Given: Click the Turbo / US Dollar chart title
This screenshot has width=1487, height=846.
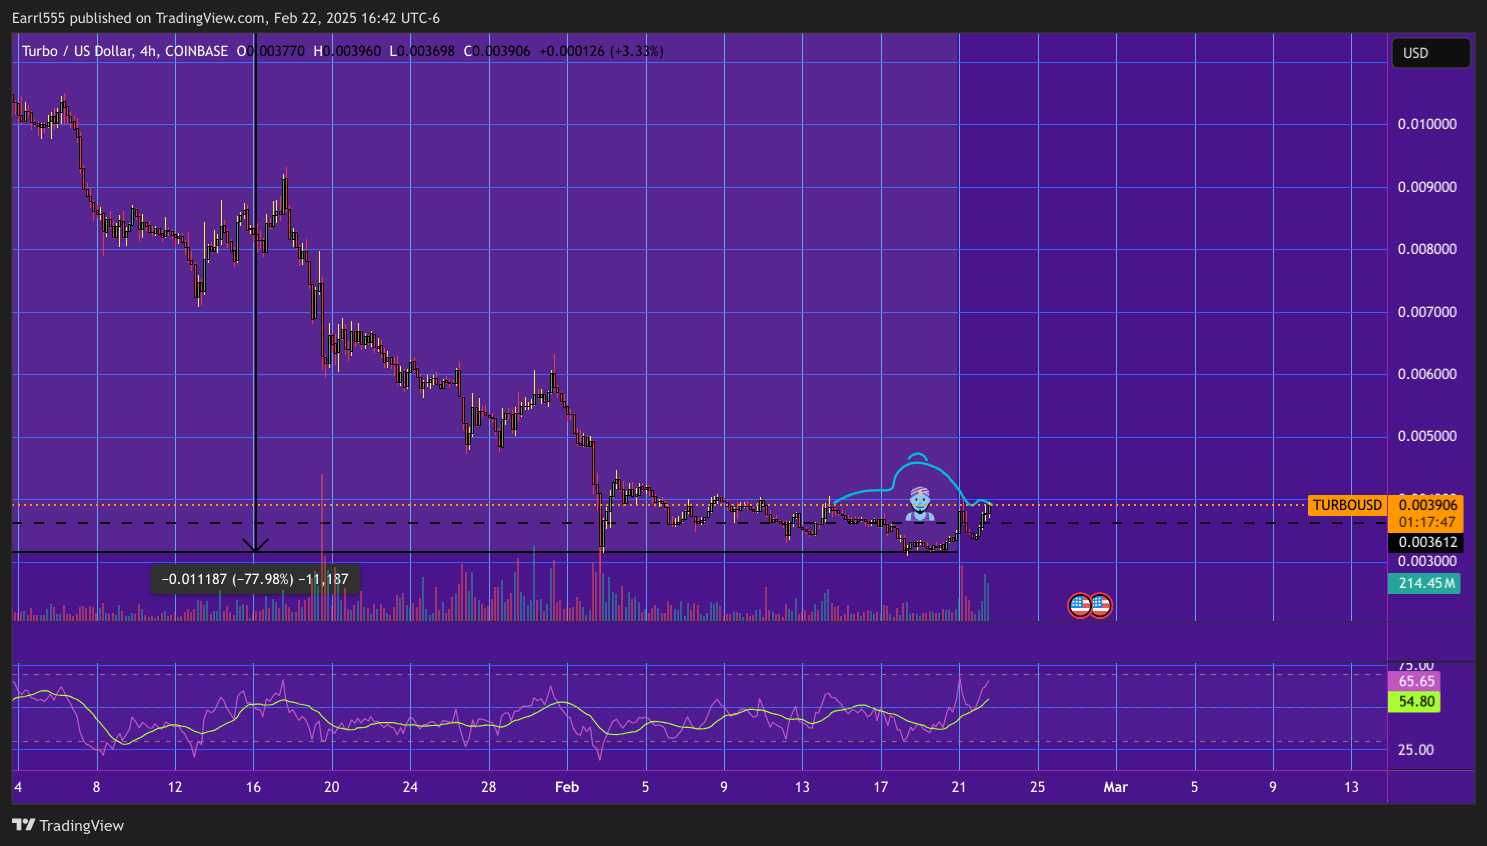Looking at the screenshot, I should coord(125,51).
